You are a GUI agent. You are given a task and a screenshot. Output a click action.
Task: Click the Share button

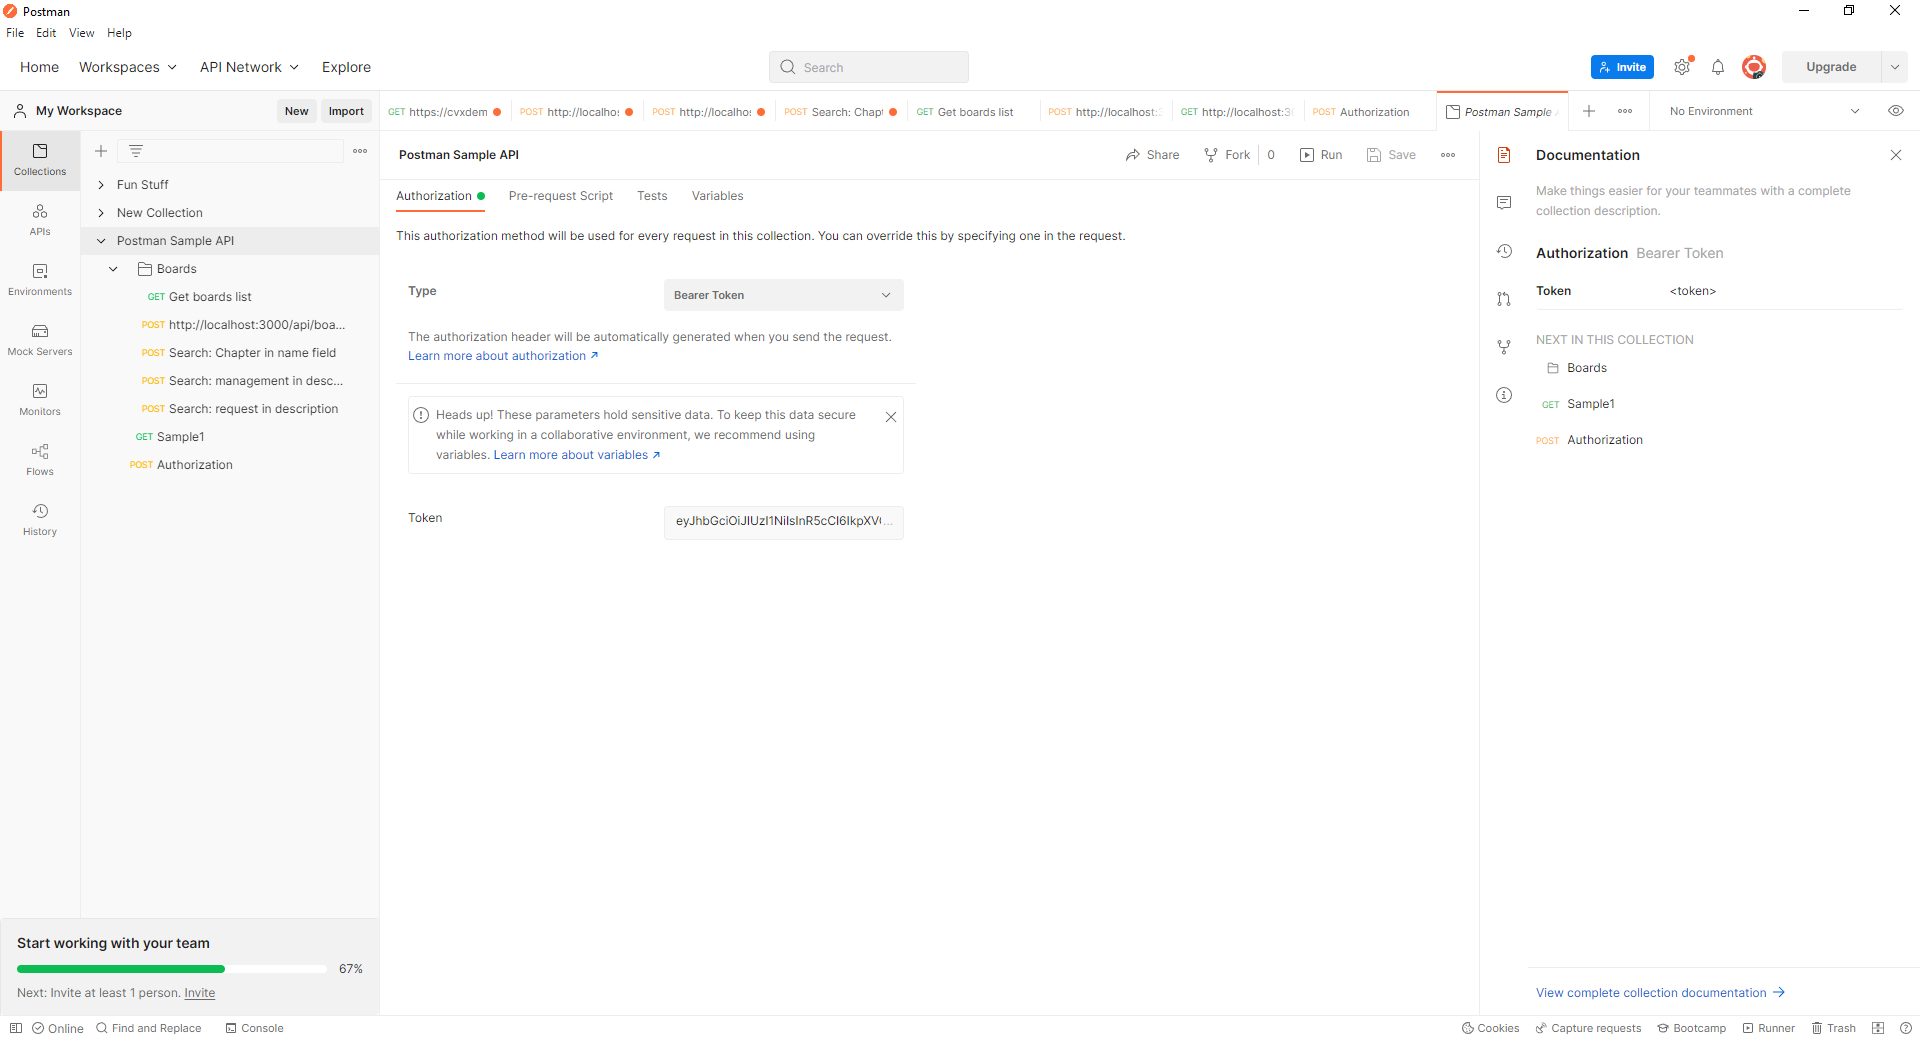[x=1152, y=155]
